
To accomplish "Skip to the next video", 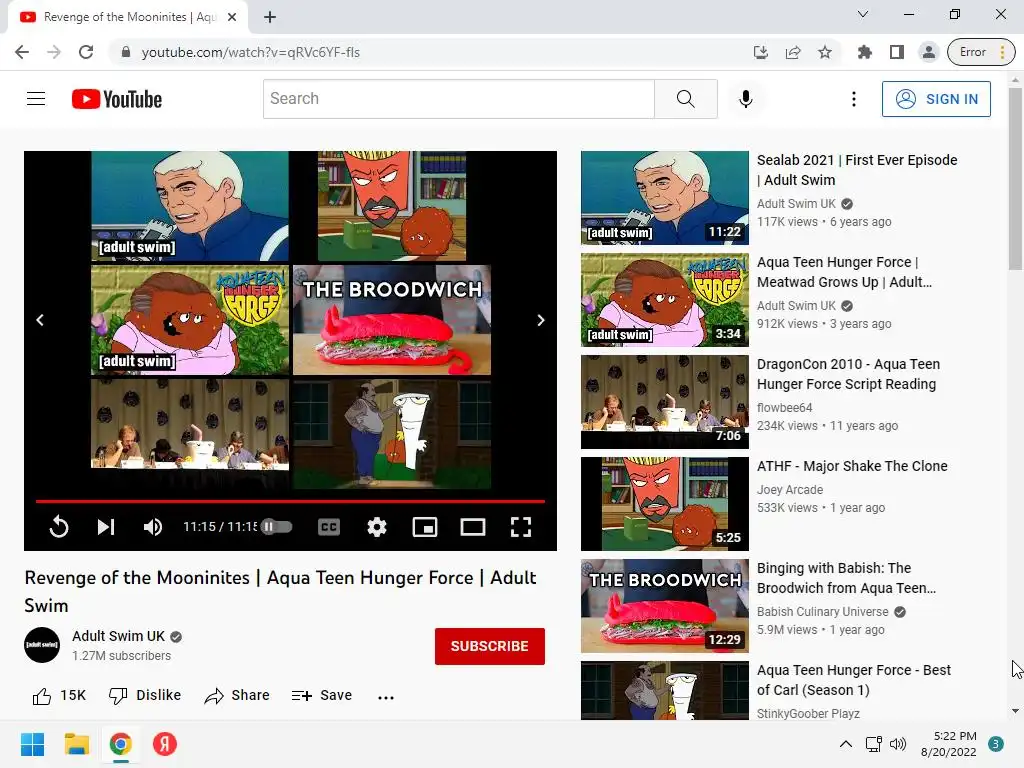I will 106,526.
